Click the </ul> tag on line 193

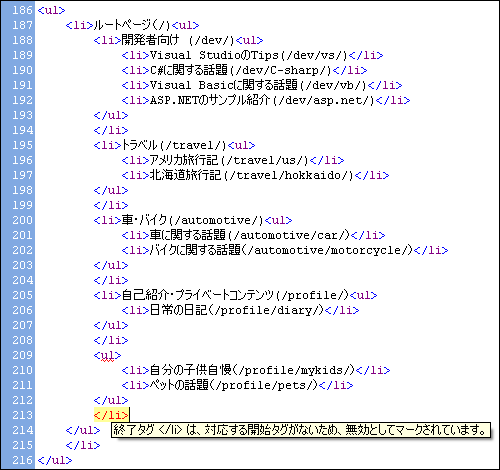[x=111, y=115]
